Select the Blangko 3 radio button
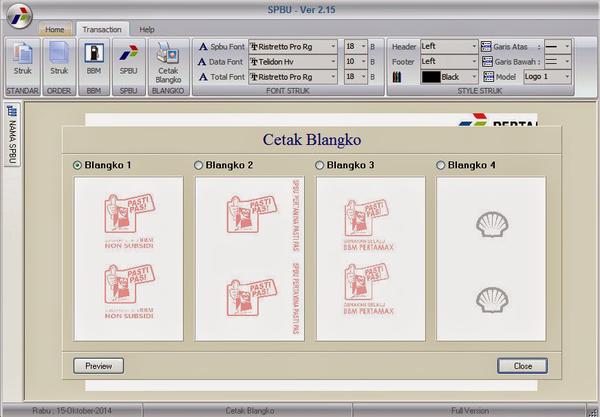This screenshot has height=417, width=600. pos(319,165)
